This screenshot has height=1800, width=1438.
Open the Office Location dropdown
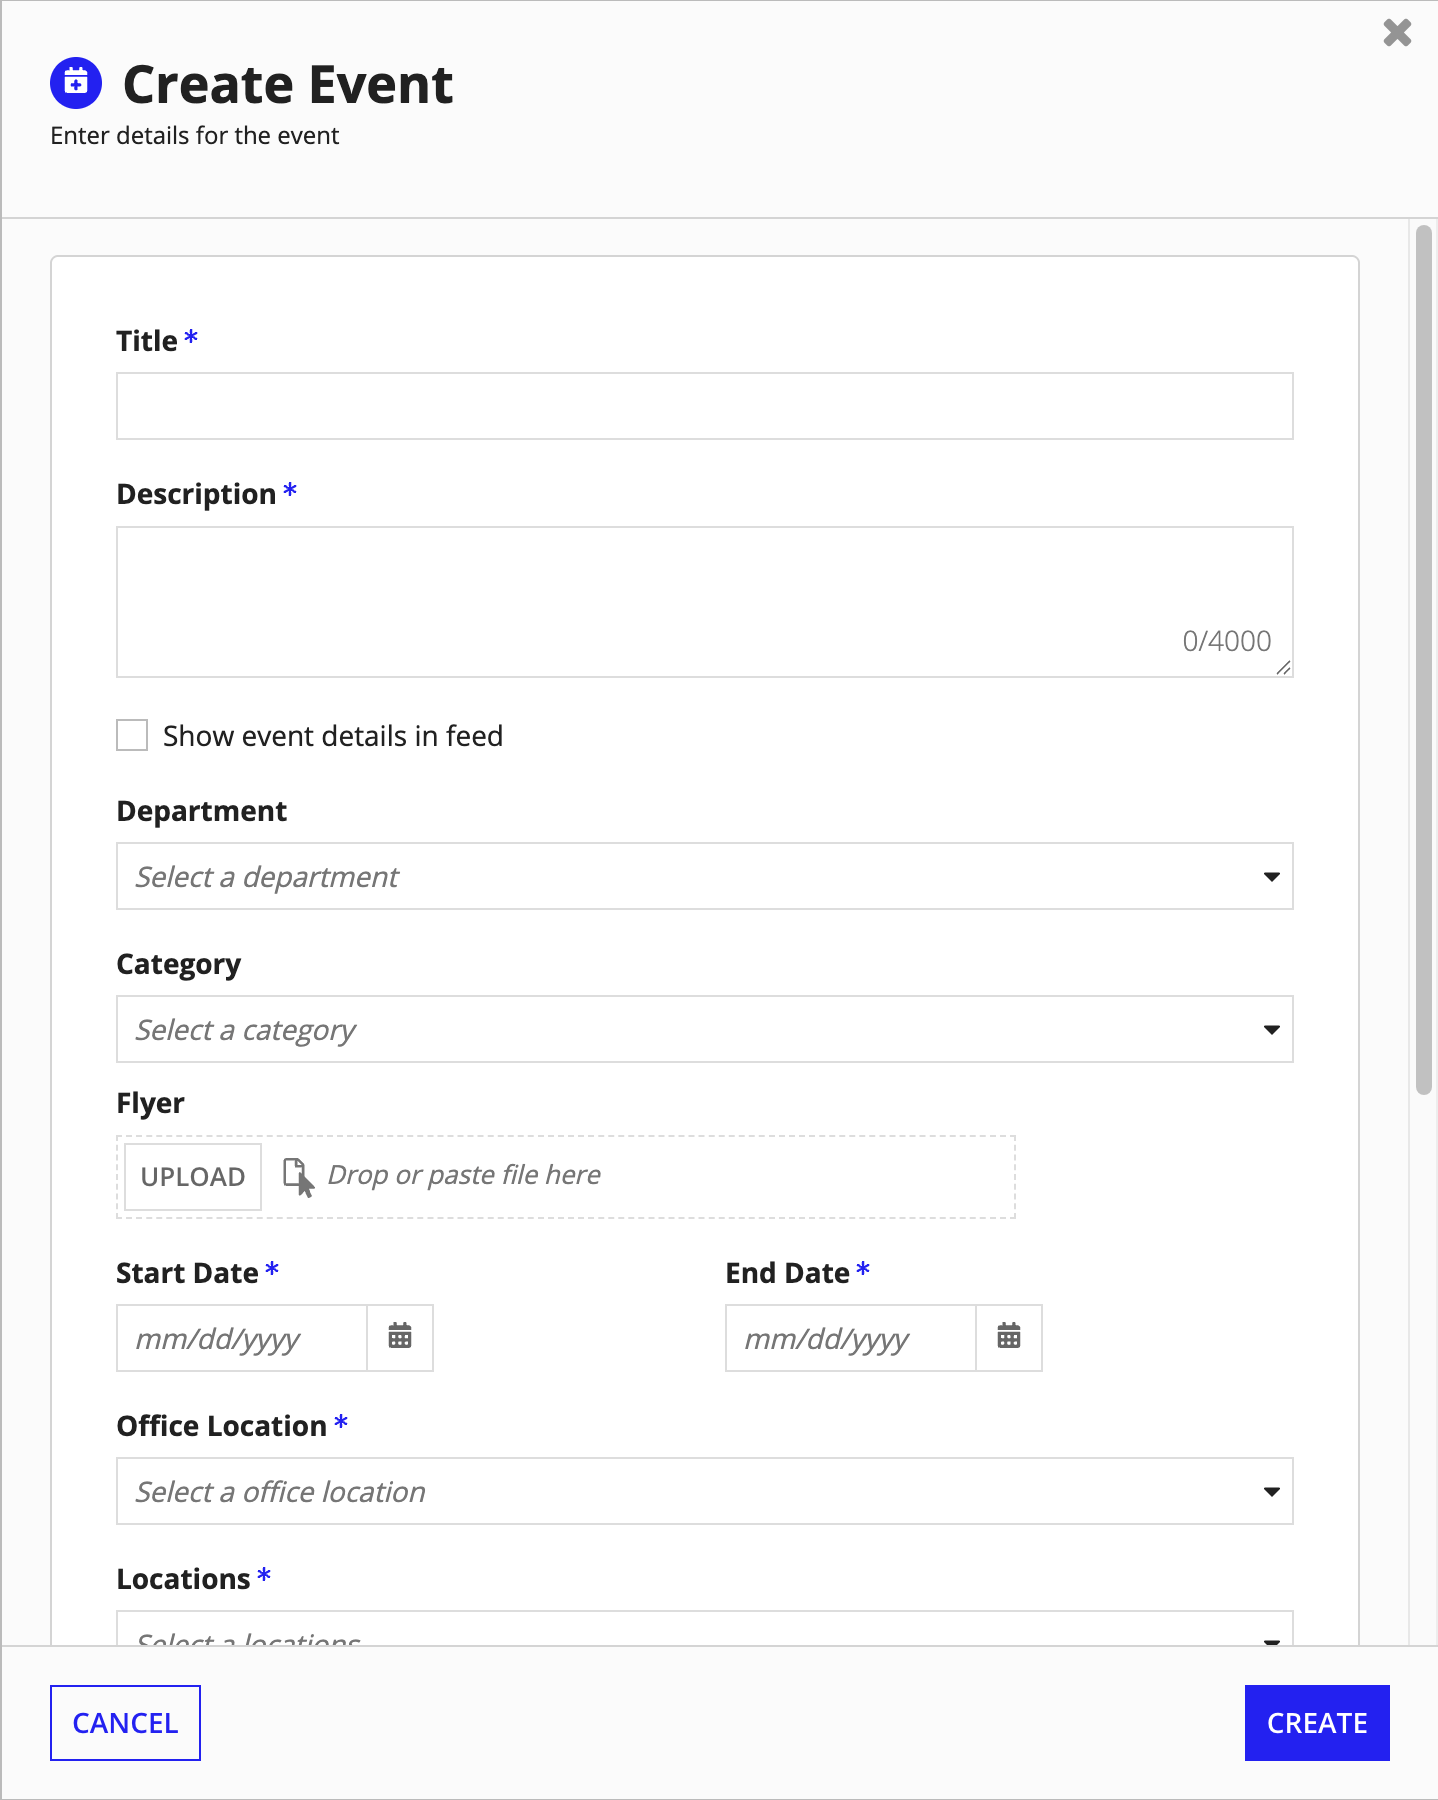click(x=705, y=1491)
